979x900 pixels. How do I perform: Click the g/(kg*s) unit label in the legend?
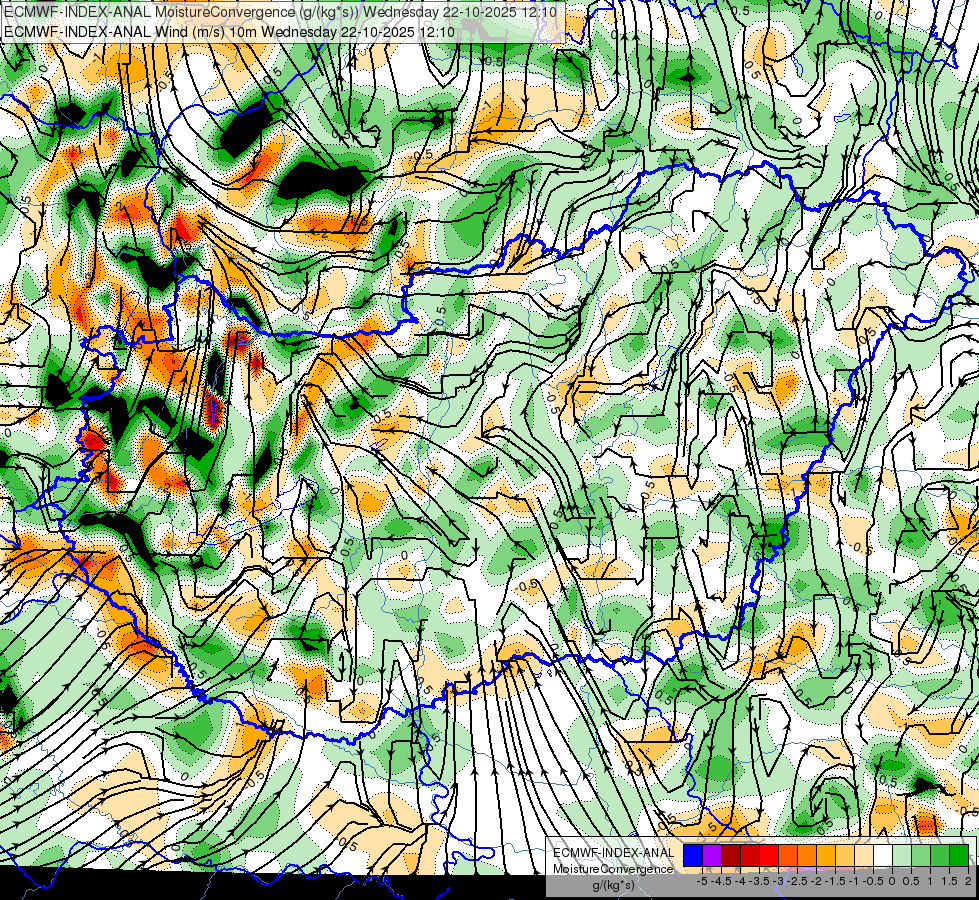pyautogui.click(x=614, y=885)
